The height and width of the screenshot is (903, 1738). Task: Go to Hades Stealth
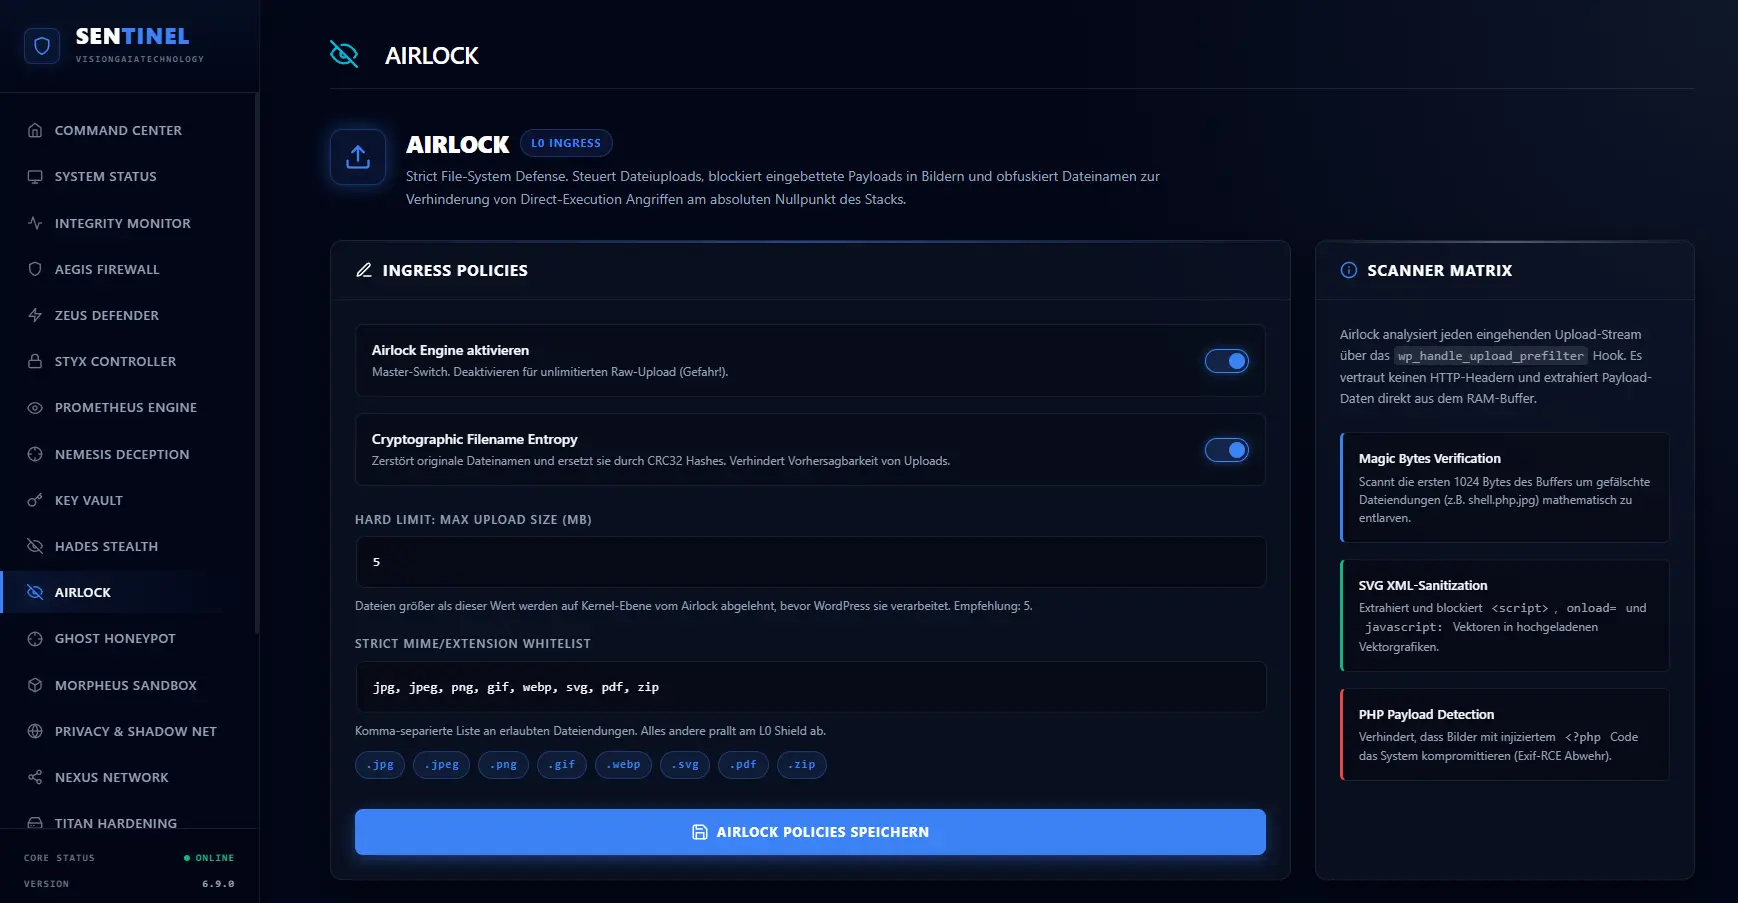[129, 546]
